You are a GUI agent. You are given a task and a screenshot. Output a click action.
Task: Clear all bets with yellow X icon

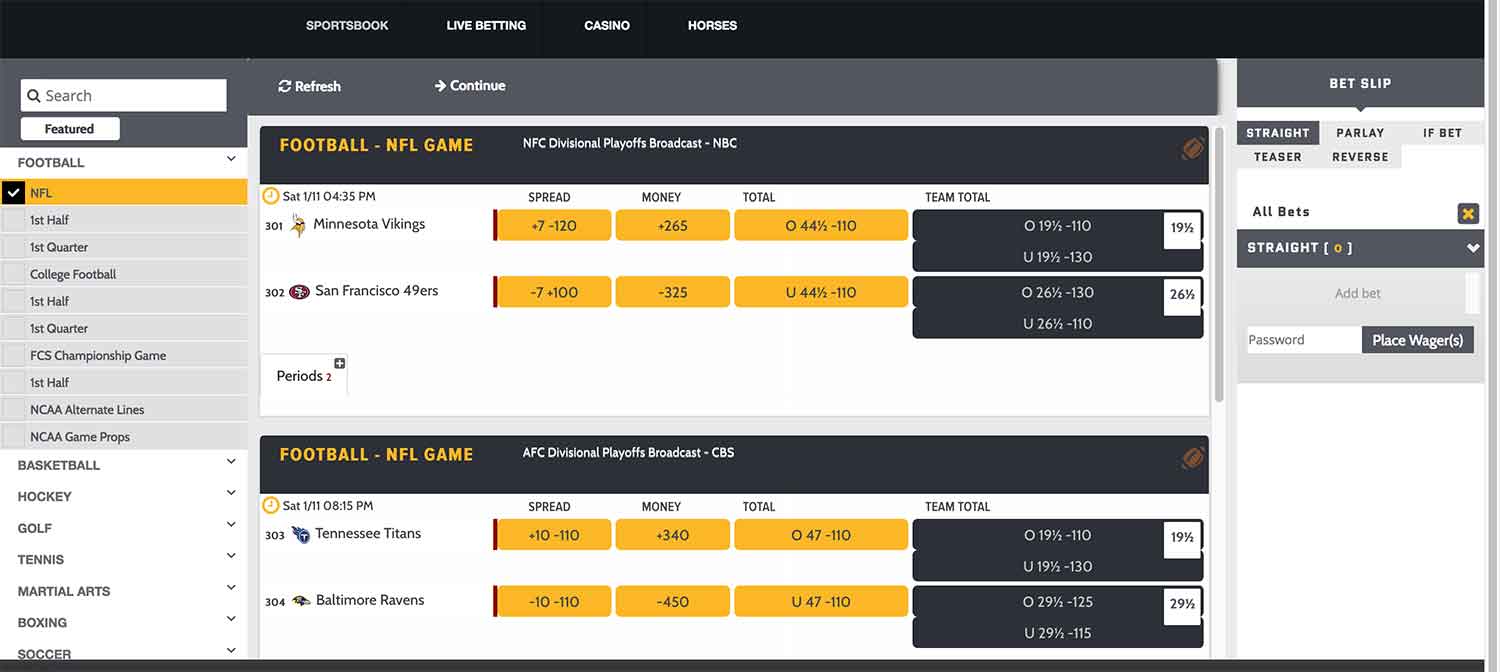pos(1467,213)
